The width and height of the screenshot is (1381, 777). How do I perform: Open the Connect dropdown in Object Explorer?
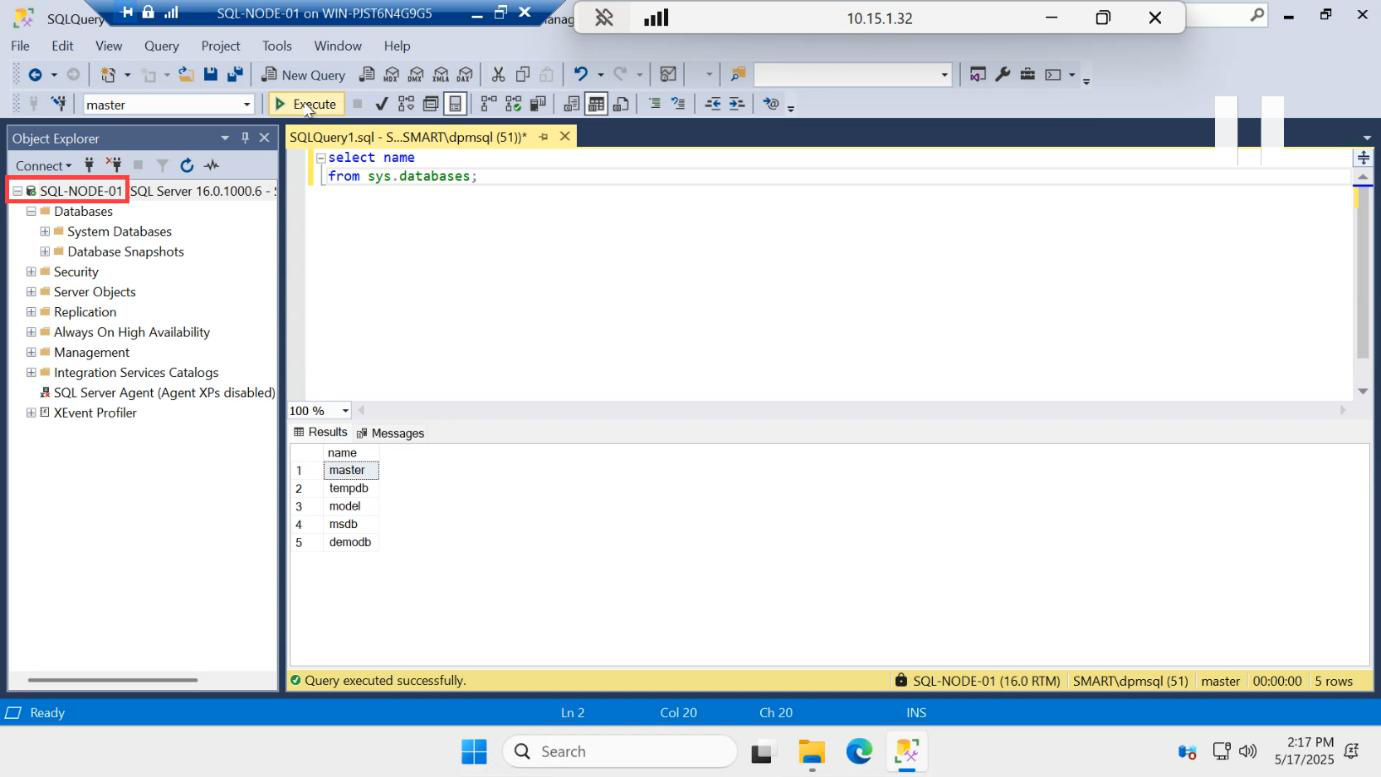[44, 165]
